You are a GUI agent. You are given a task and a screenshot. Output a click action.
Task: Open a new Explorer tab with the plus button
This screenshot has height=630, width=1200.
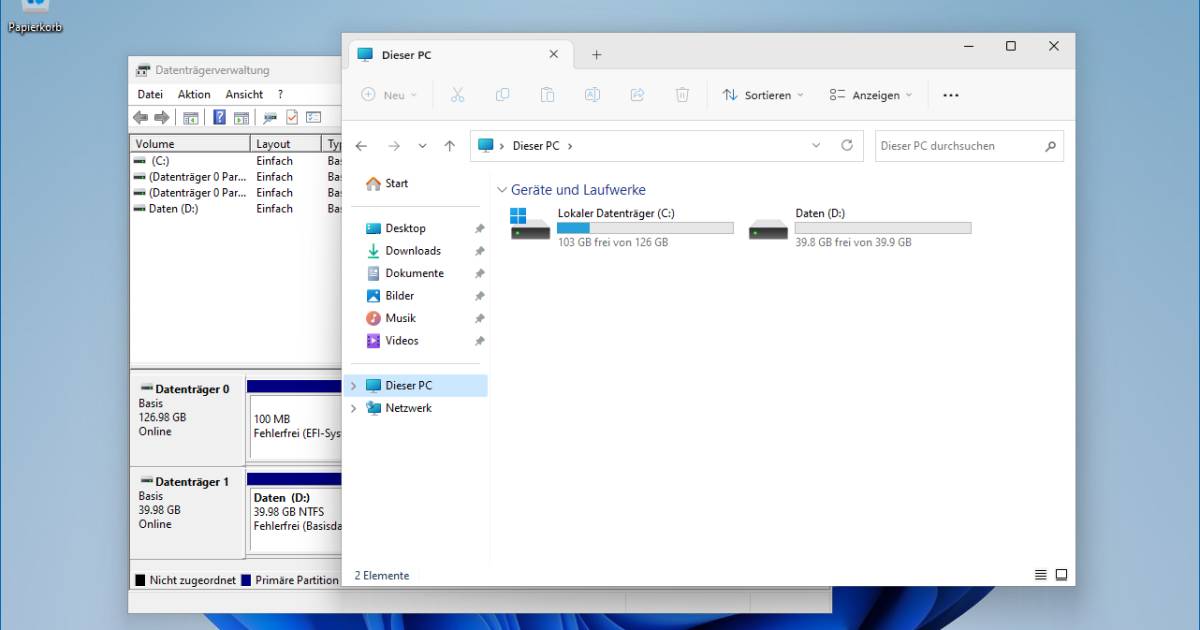(597, 54)
